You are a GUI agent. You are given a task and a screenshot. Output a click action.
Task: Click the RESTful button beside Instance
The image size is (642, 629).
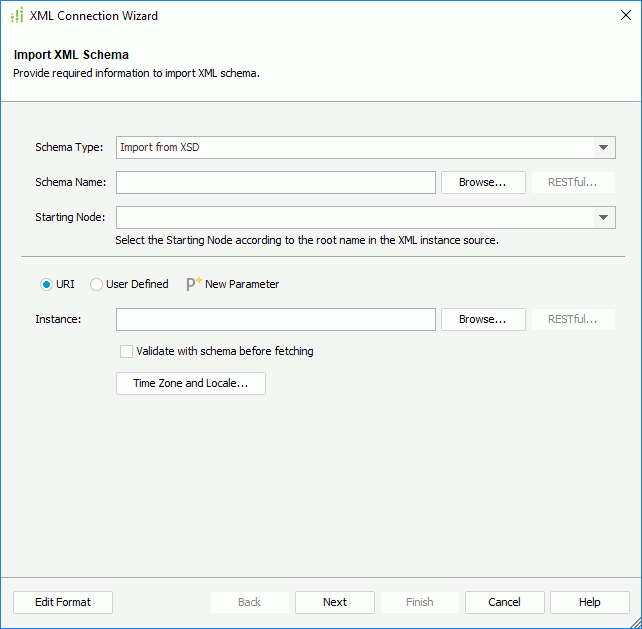pos(573,319)
